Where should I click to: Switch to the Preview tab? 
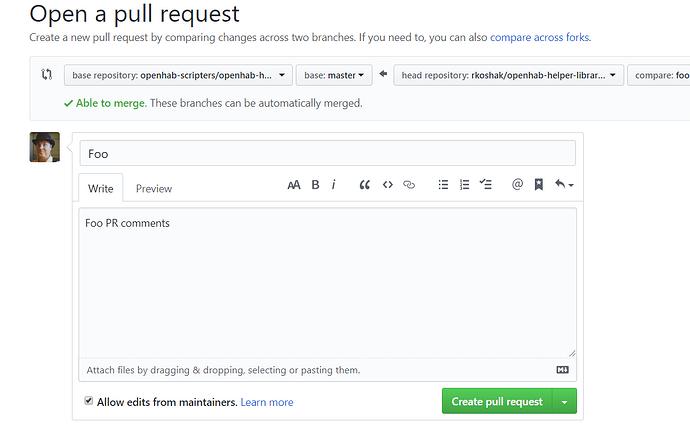pos(154,188)
